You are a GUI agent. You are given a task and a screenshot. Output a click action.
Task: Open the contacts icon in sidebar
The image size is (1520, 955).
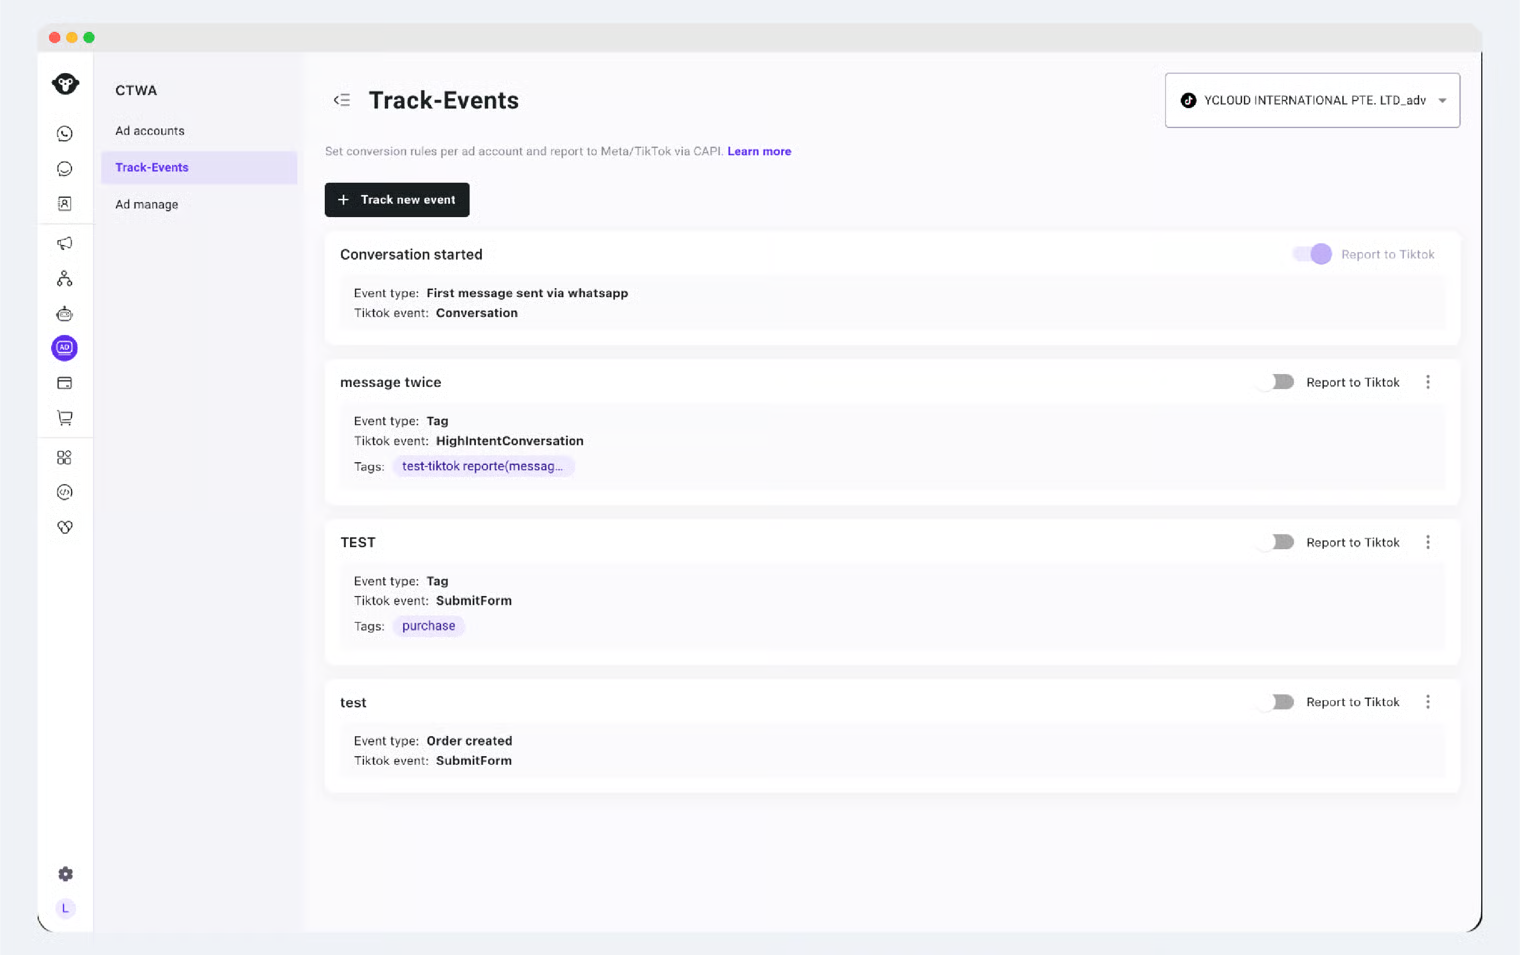pyautogui.click(x=65, y=204)
